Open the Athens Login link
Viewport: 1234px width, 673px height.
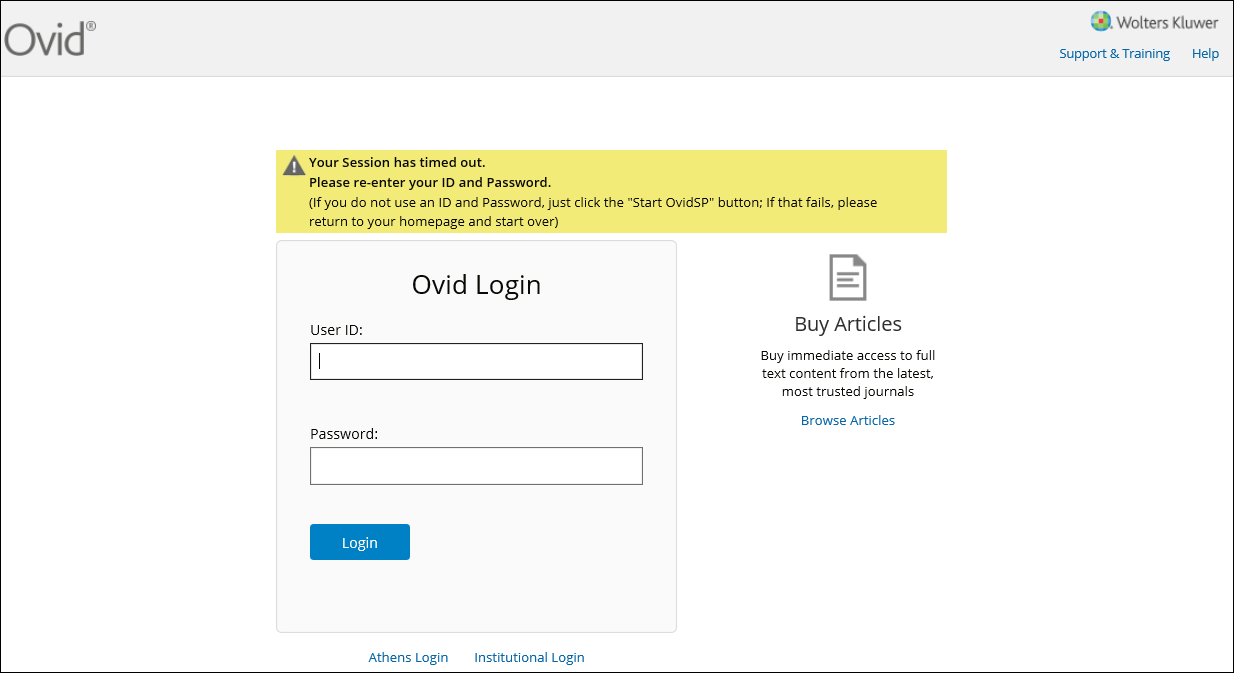click(x=408, y=657)
